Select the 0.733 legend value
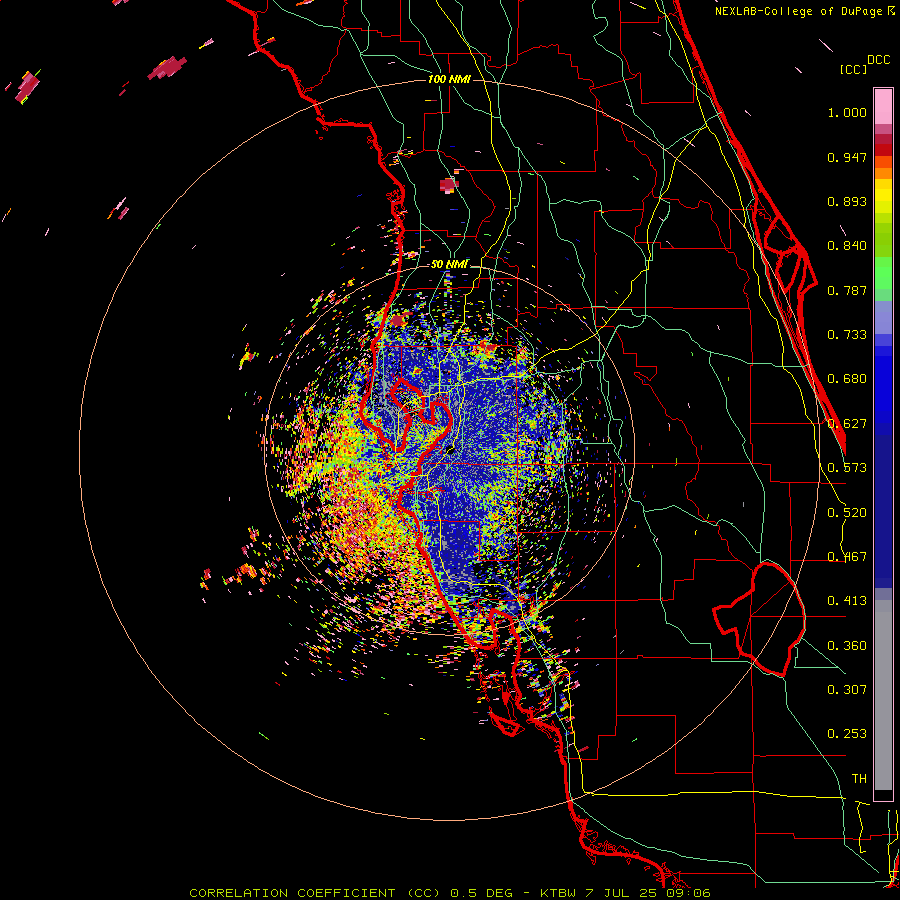The width and height of the screenshot is (900, 900). point(847,335)
